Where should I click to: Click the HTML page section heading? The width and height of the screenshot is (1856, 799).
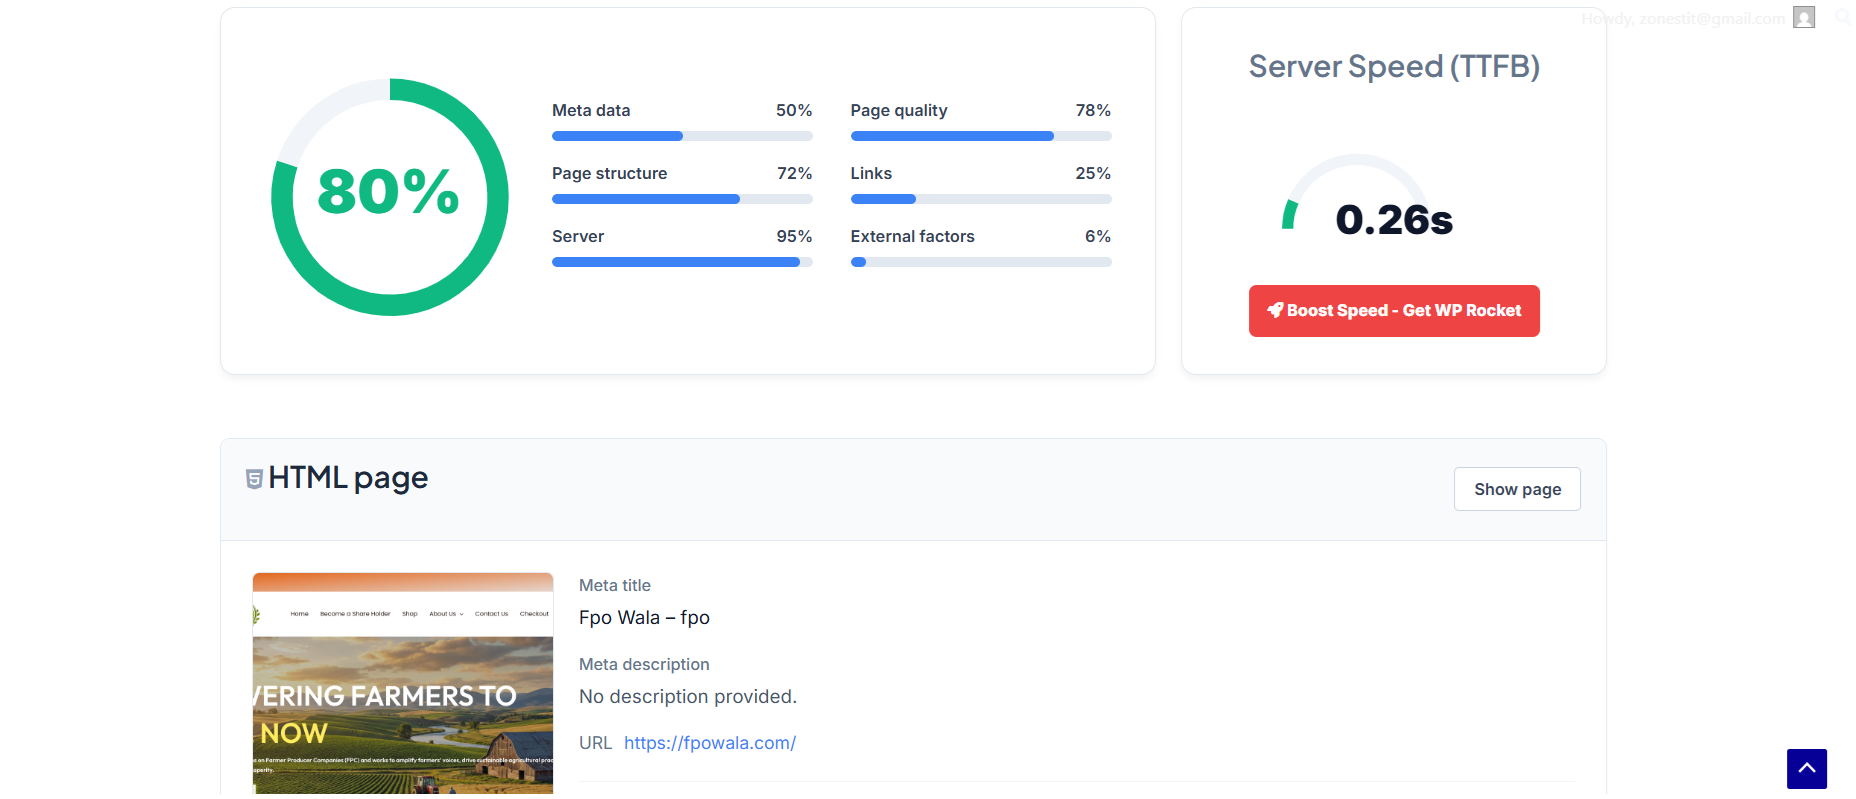[x=348, y=478]
